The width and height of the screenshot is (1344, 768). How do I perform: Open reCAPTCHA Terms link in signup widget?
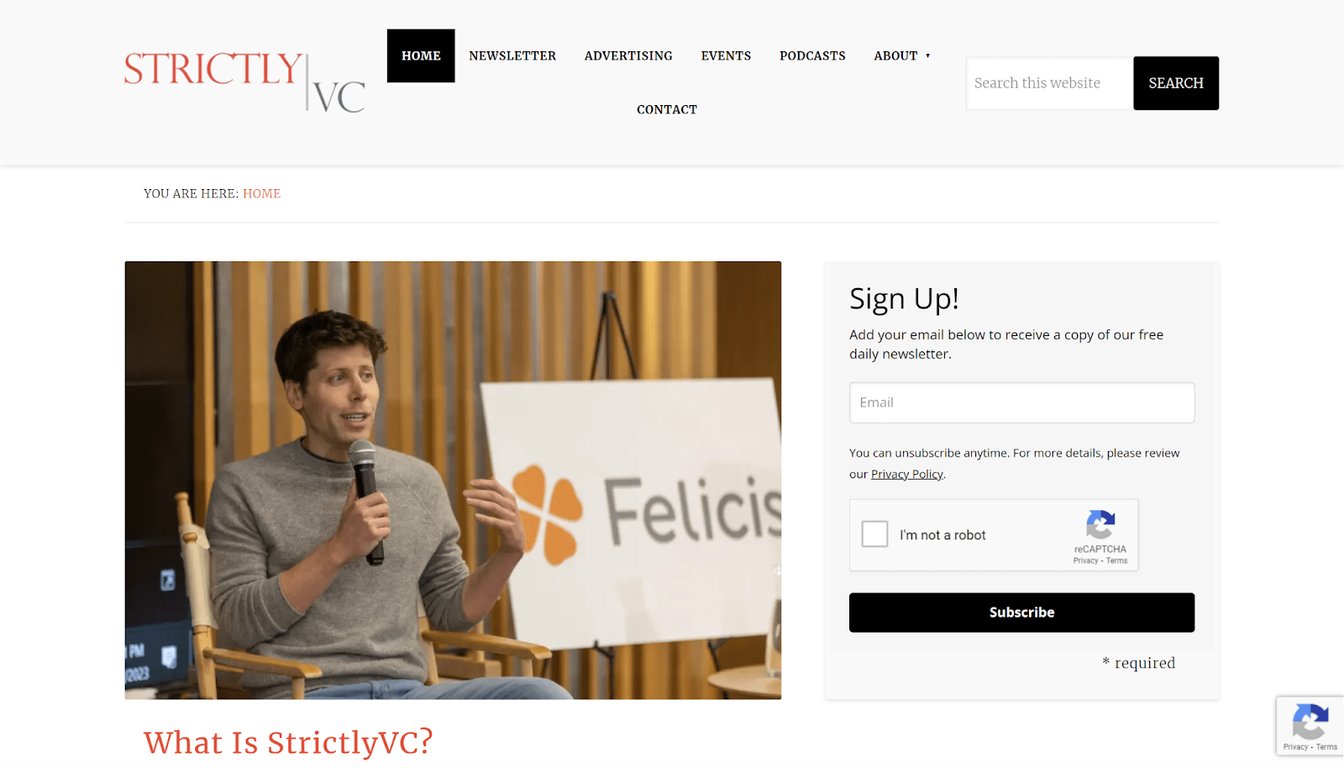click(1117, 561)
